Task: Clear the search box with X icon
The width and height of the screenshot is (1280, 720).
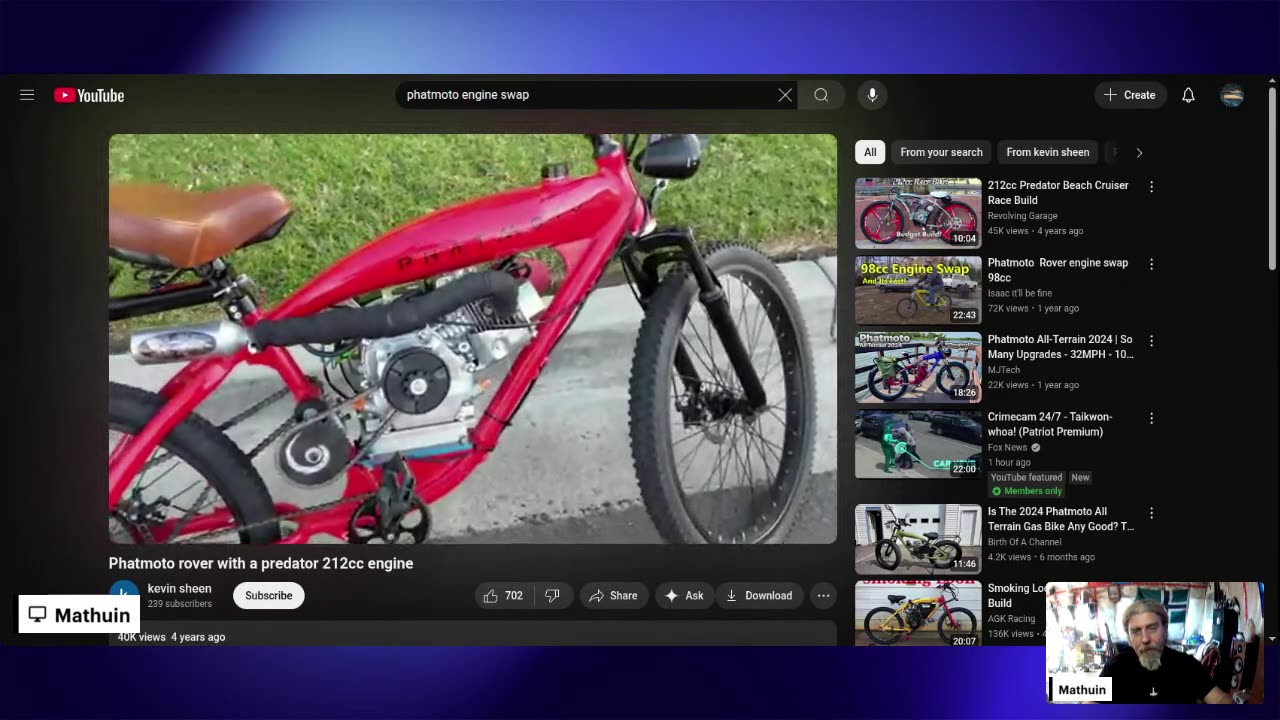Action: coord(785,95)
